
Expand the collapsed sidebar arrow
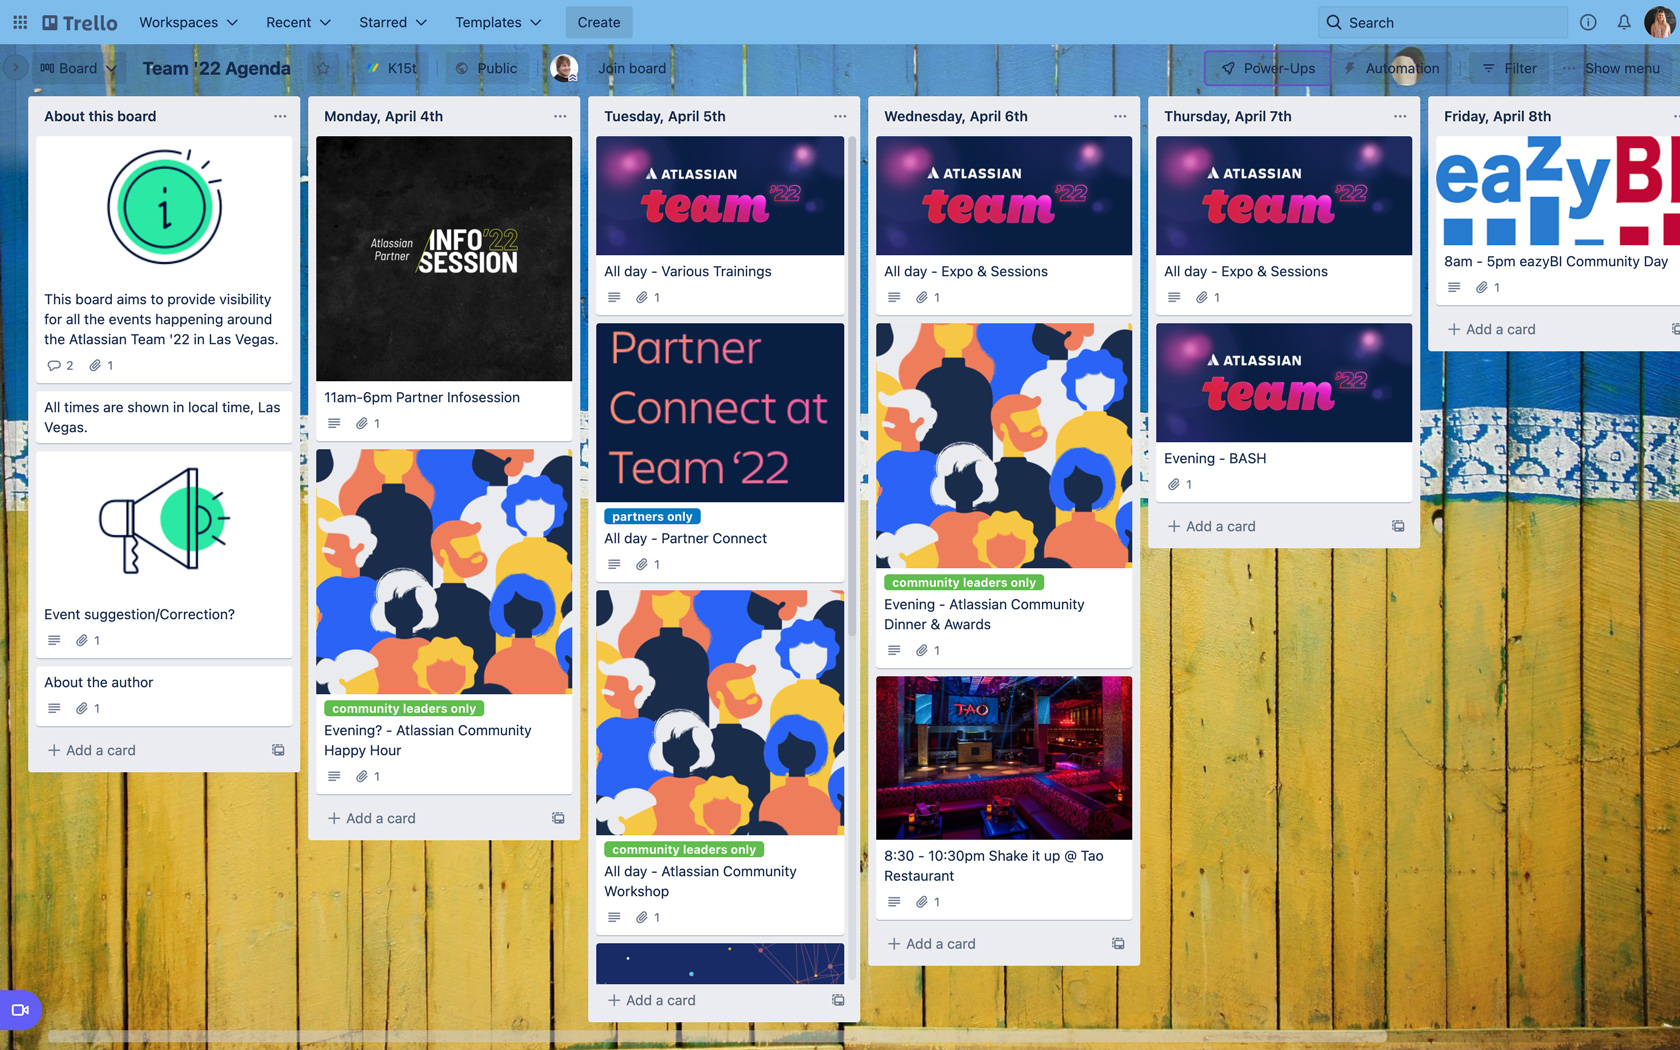click(x=14, y=68)
